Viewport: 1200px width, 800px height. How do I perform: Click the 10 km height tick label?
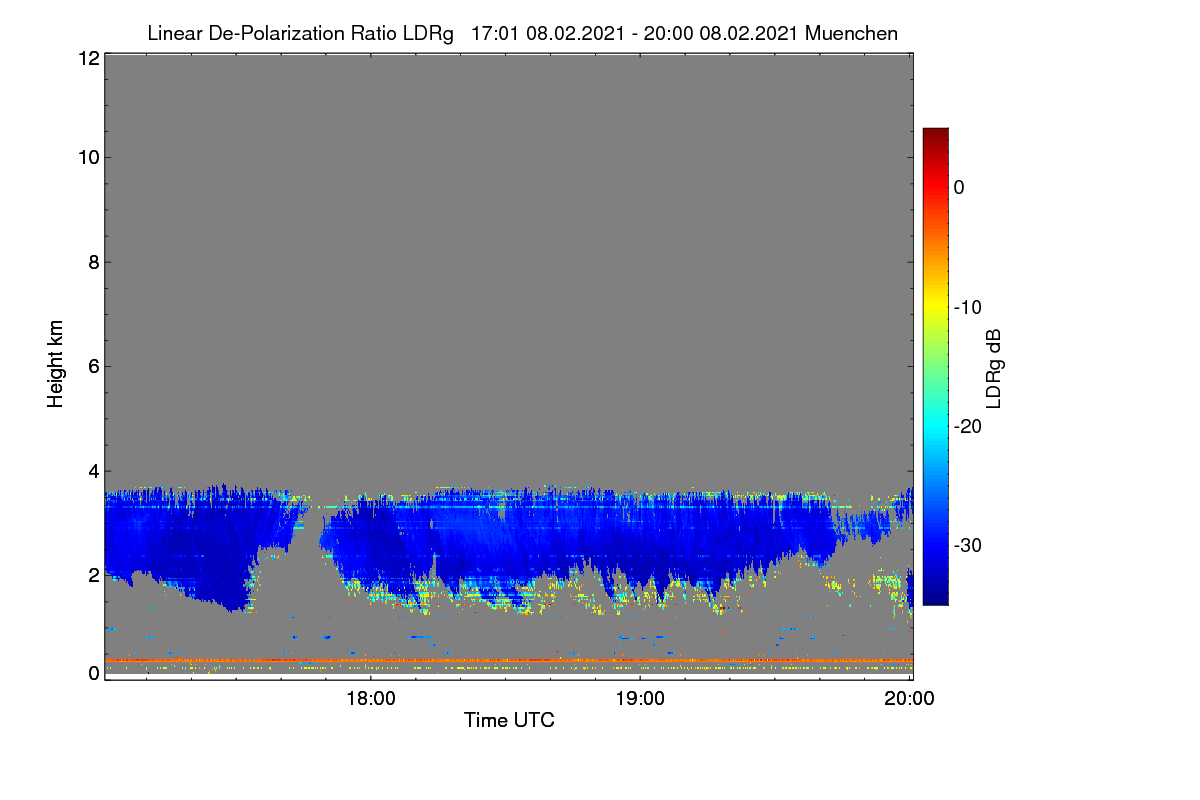click(x=87, y=157)
